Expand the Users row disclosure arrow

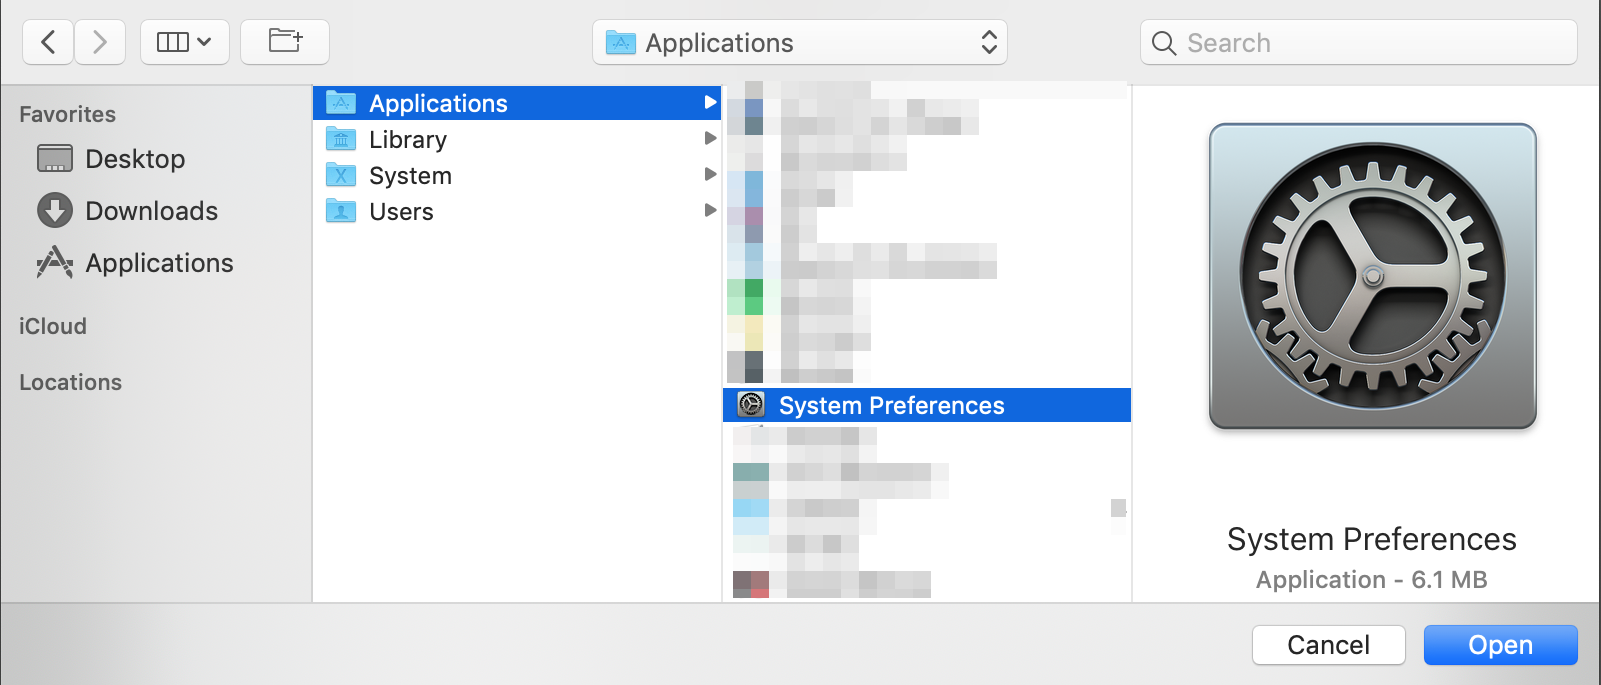(x=710, y=210)
